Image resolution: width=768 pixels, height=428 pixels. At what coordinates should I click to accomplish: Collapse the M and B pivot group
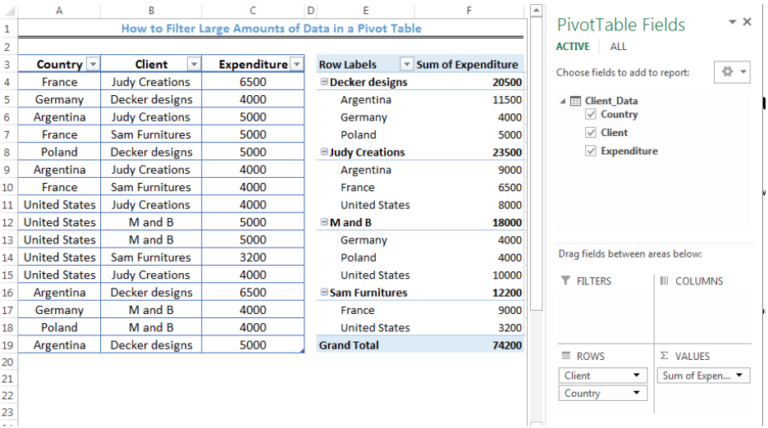(324, 222)
